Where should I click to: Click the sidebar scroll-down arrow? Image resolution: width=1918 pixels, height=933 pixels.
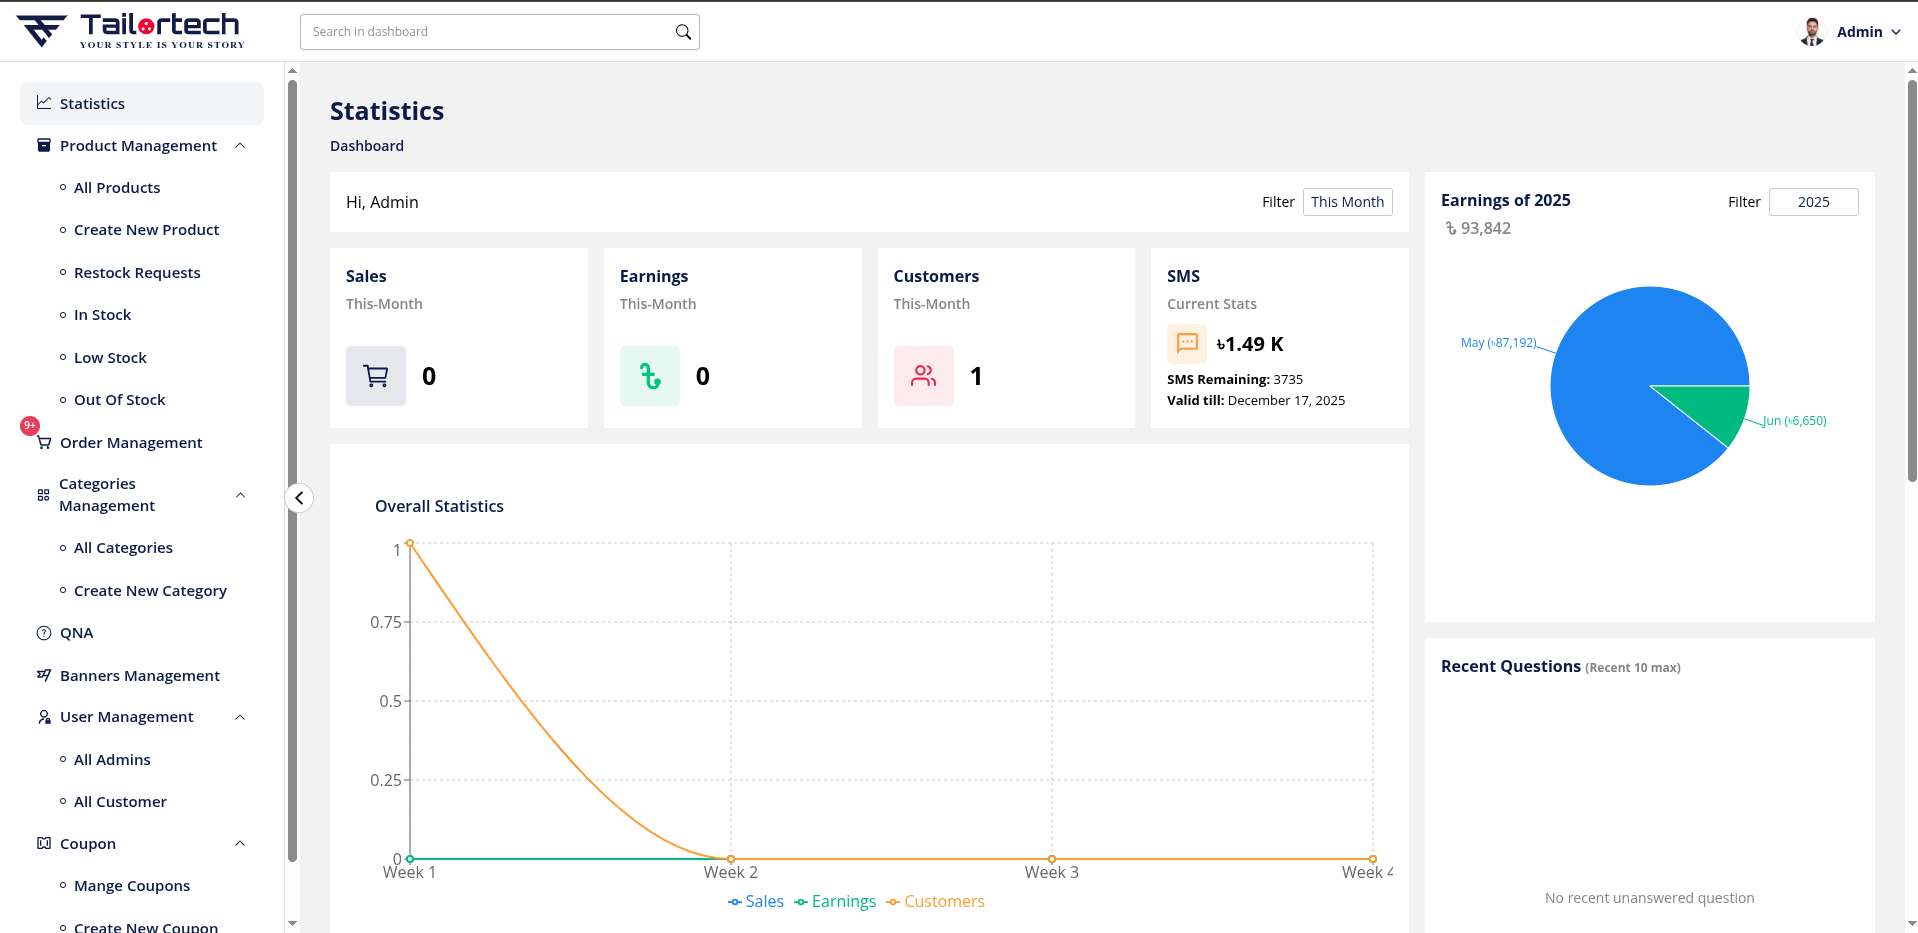292,924
